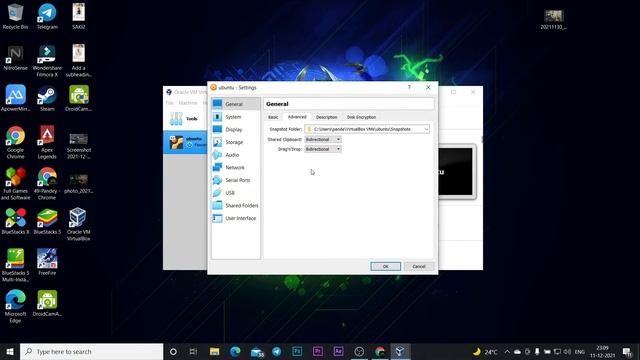Show hidden system tray icons
This screenshot has width=640, height=360.
pyautogui.click(x=507, y=351)
